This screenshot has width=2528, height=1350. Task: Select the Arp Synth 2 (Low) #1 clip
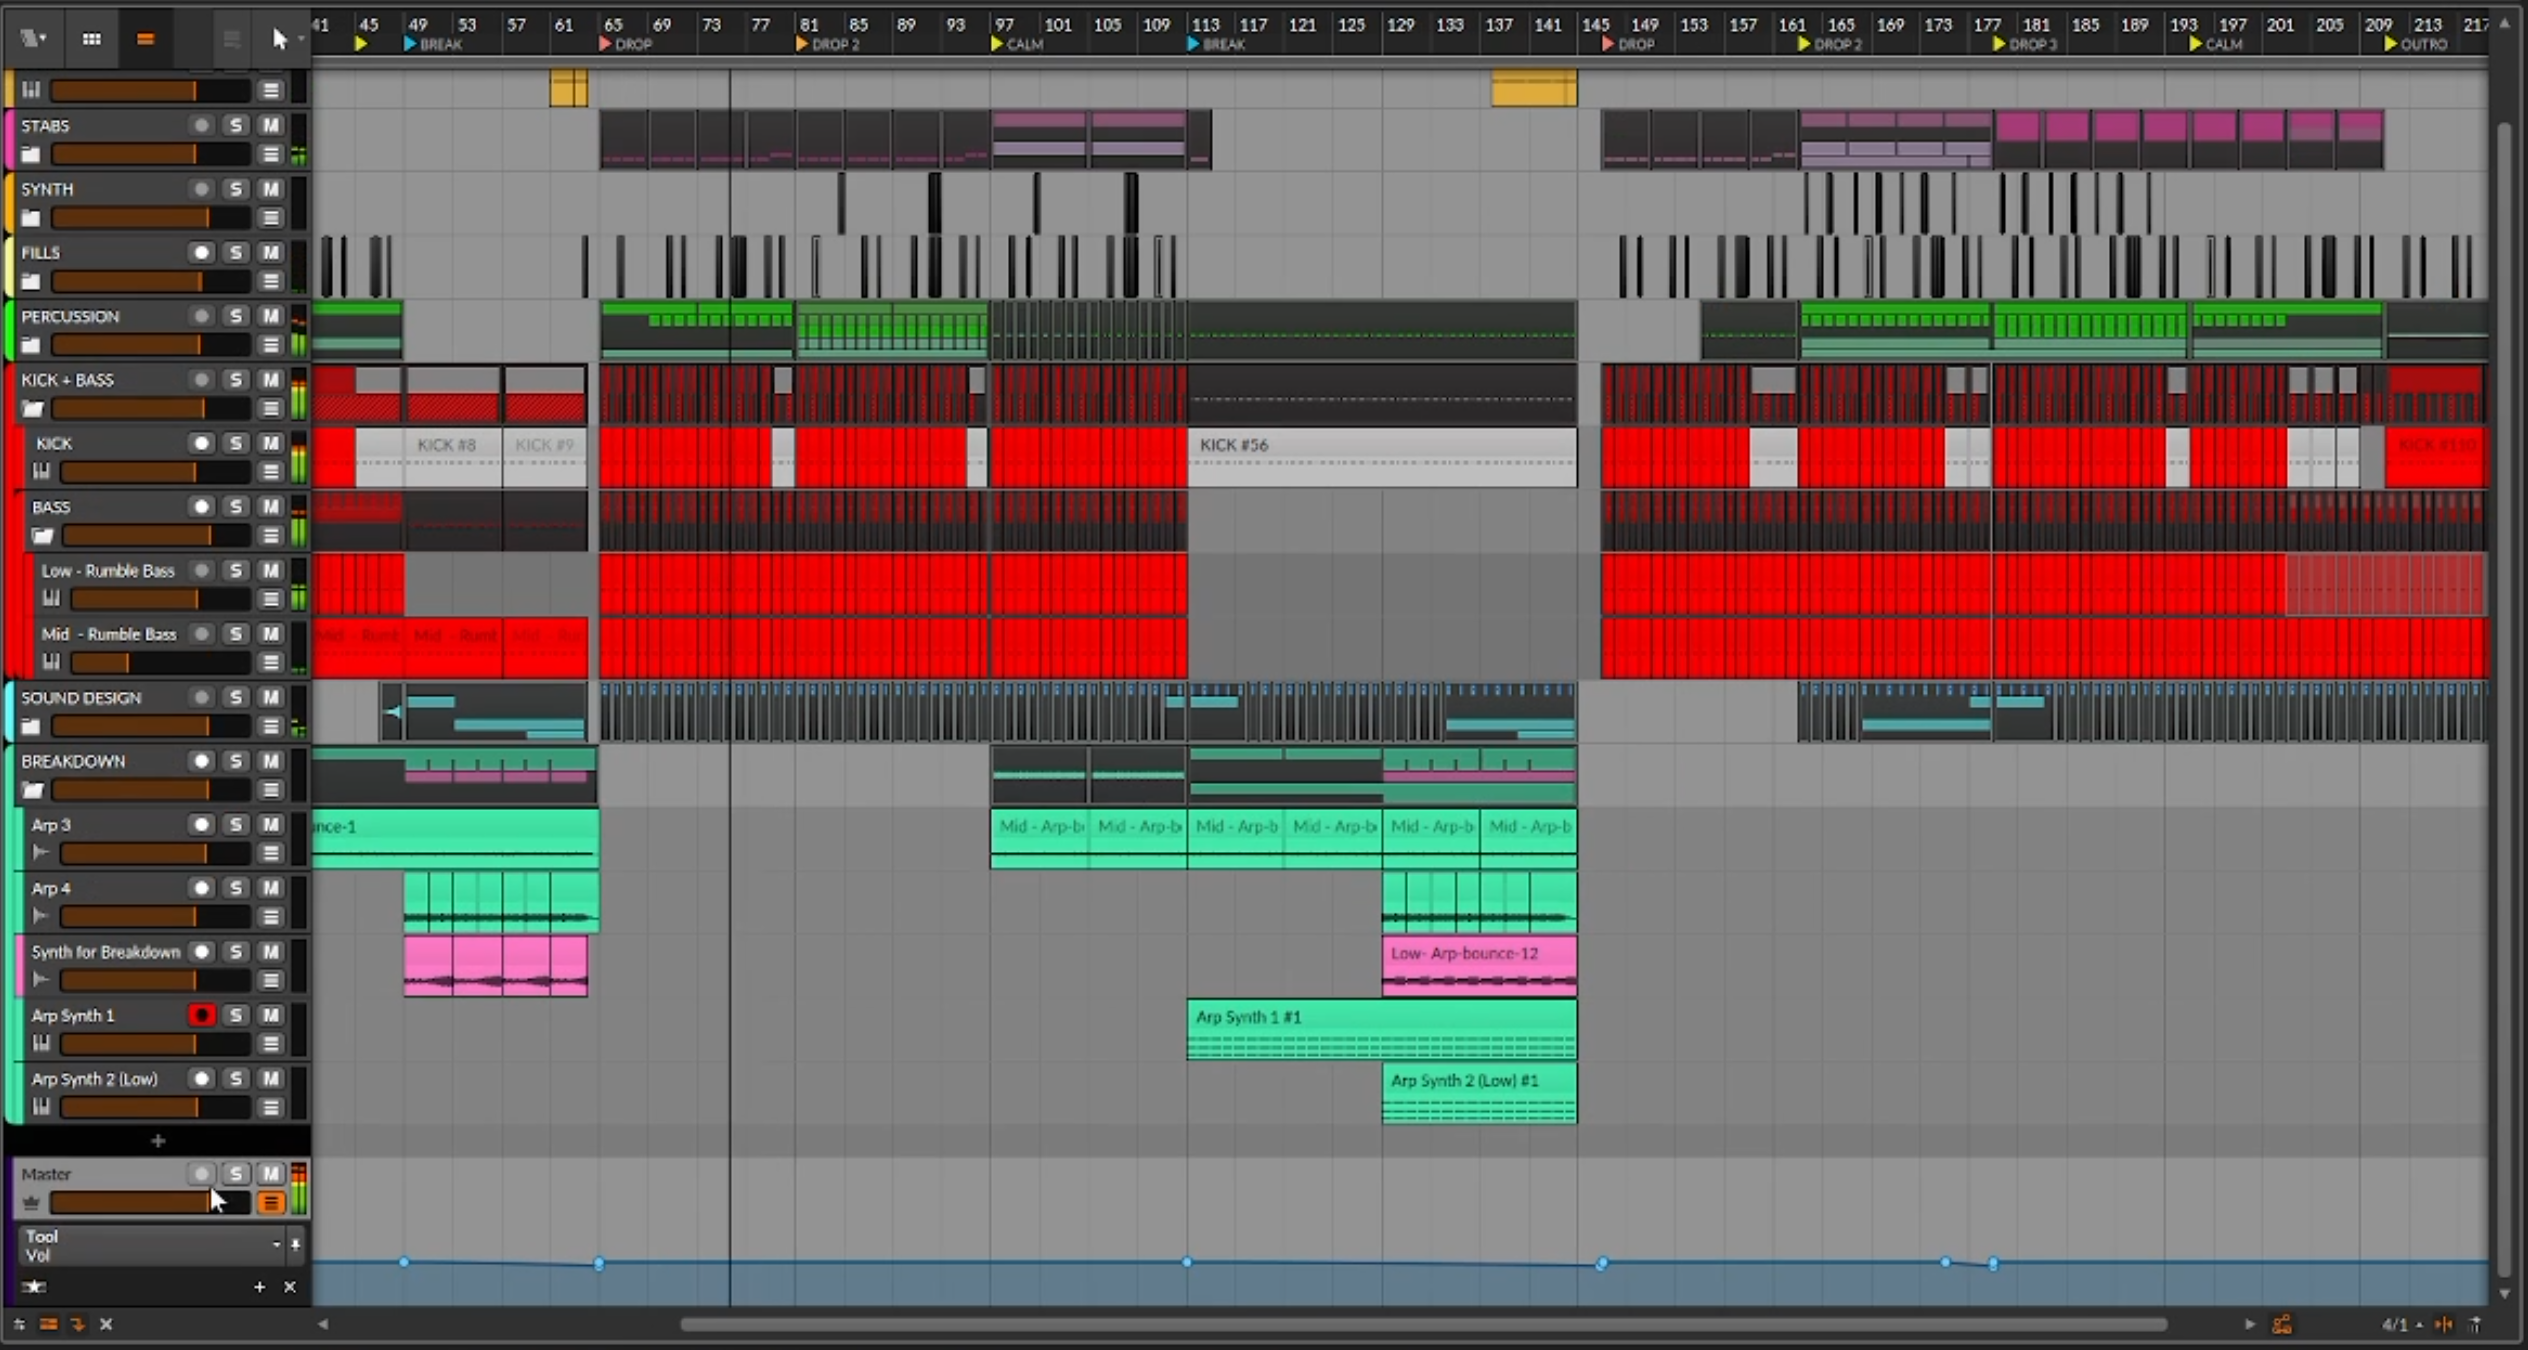1479,1093
